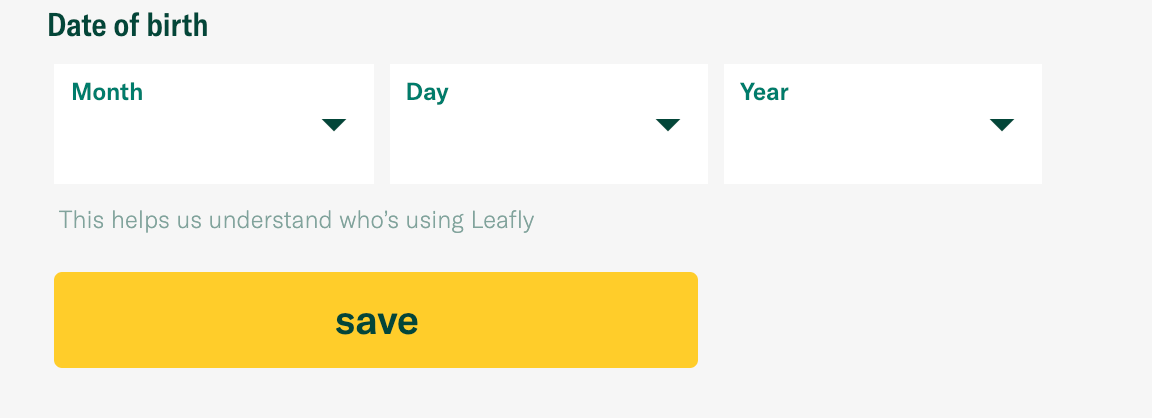Click the Year dropdown arrow icon
This screenshot has width=1152, height=418.
pyautogui.click(x=1002, y=125)
